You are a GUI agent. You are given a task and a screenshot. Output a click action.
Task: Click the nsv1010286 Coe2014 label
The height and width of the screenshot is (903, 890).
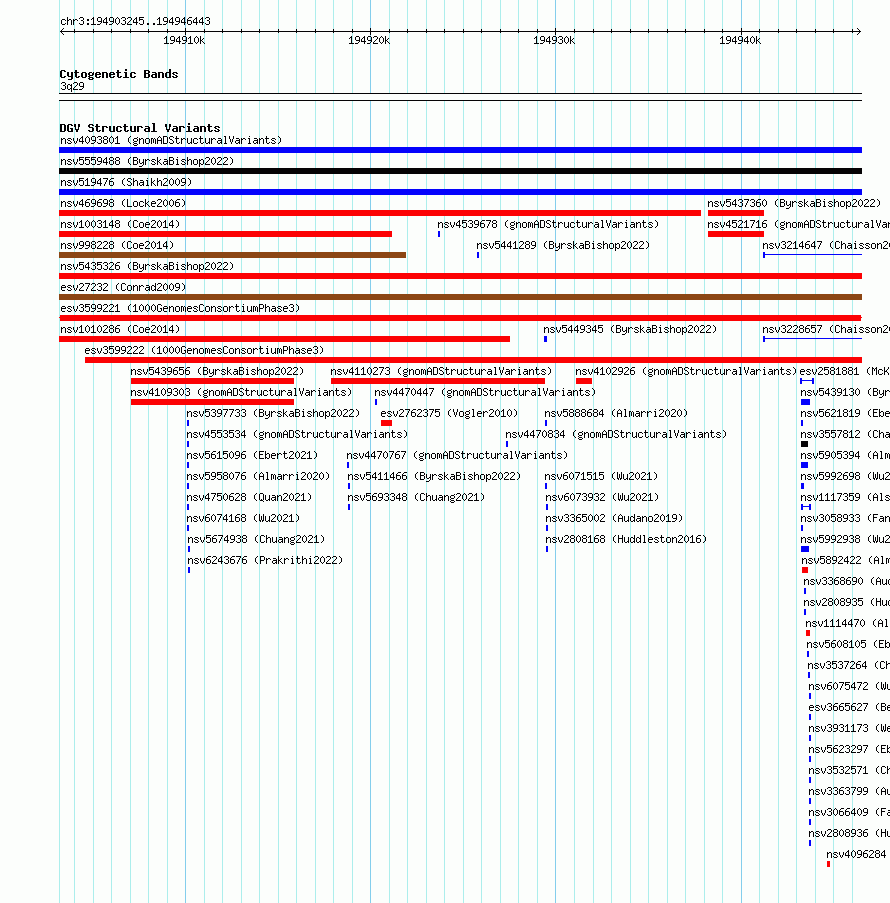click(x=120, y=329)
